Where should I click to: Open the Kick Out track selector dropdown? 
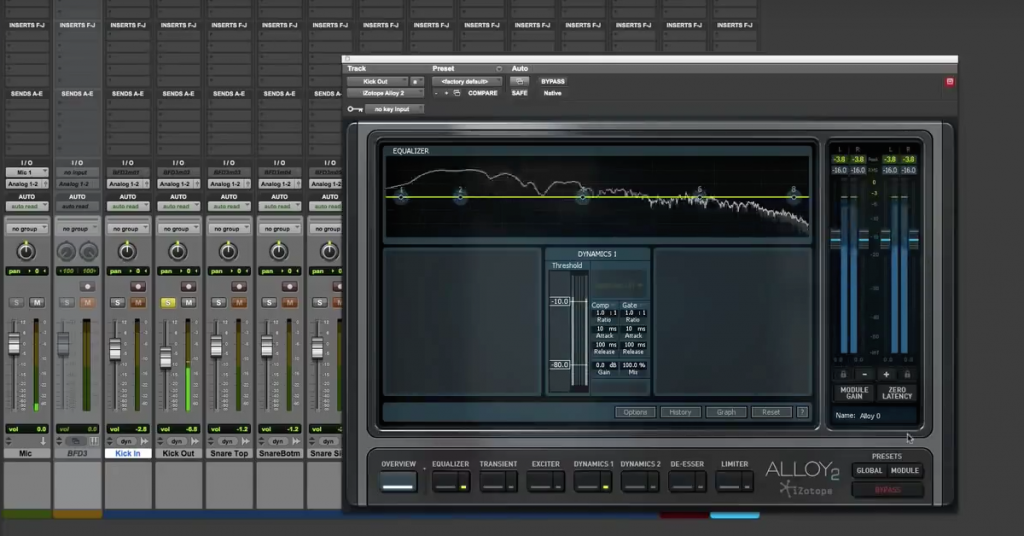point(376,82)
